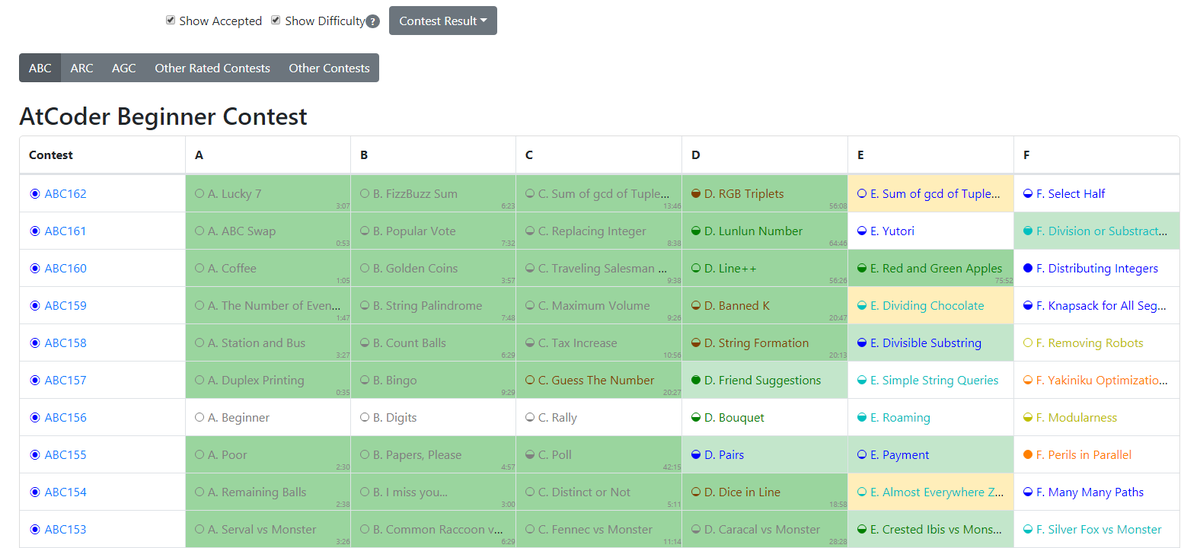Image resolution: width=1200 pixels, height=548 pixels.
Task: Open problem C. Traveling Salesman
Action: pyautogui.click(x=602, y=268)
